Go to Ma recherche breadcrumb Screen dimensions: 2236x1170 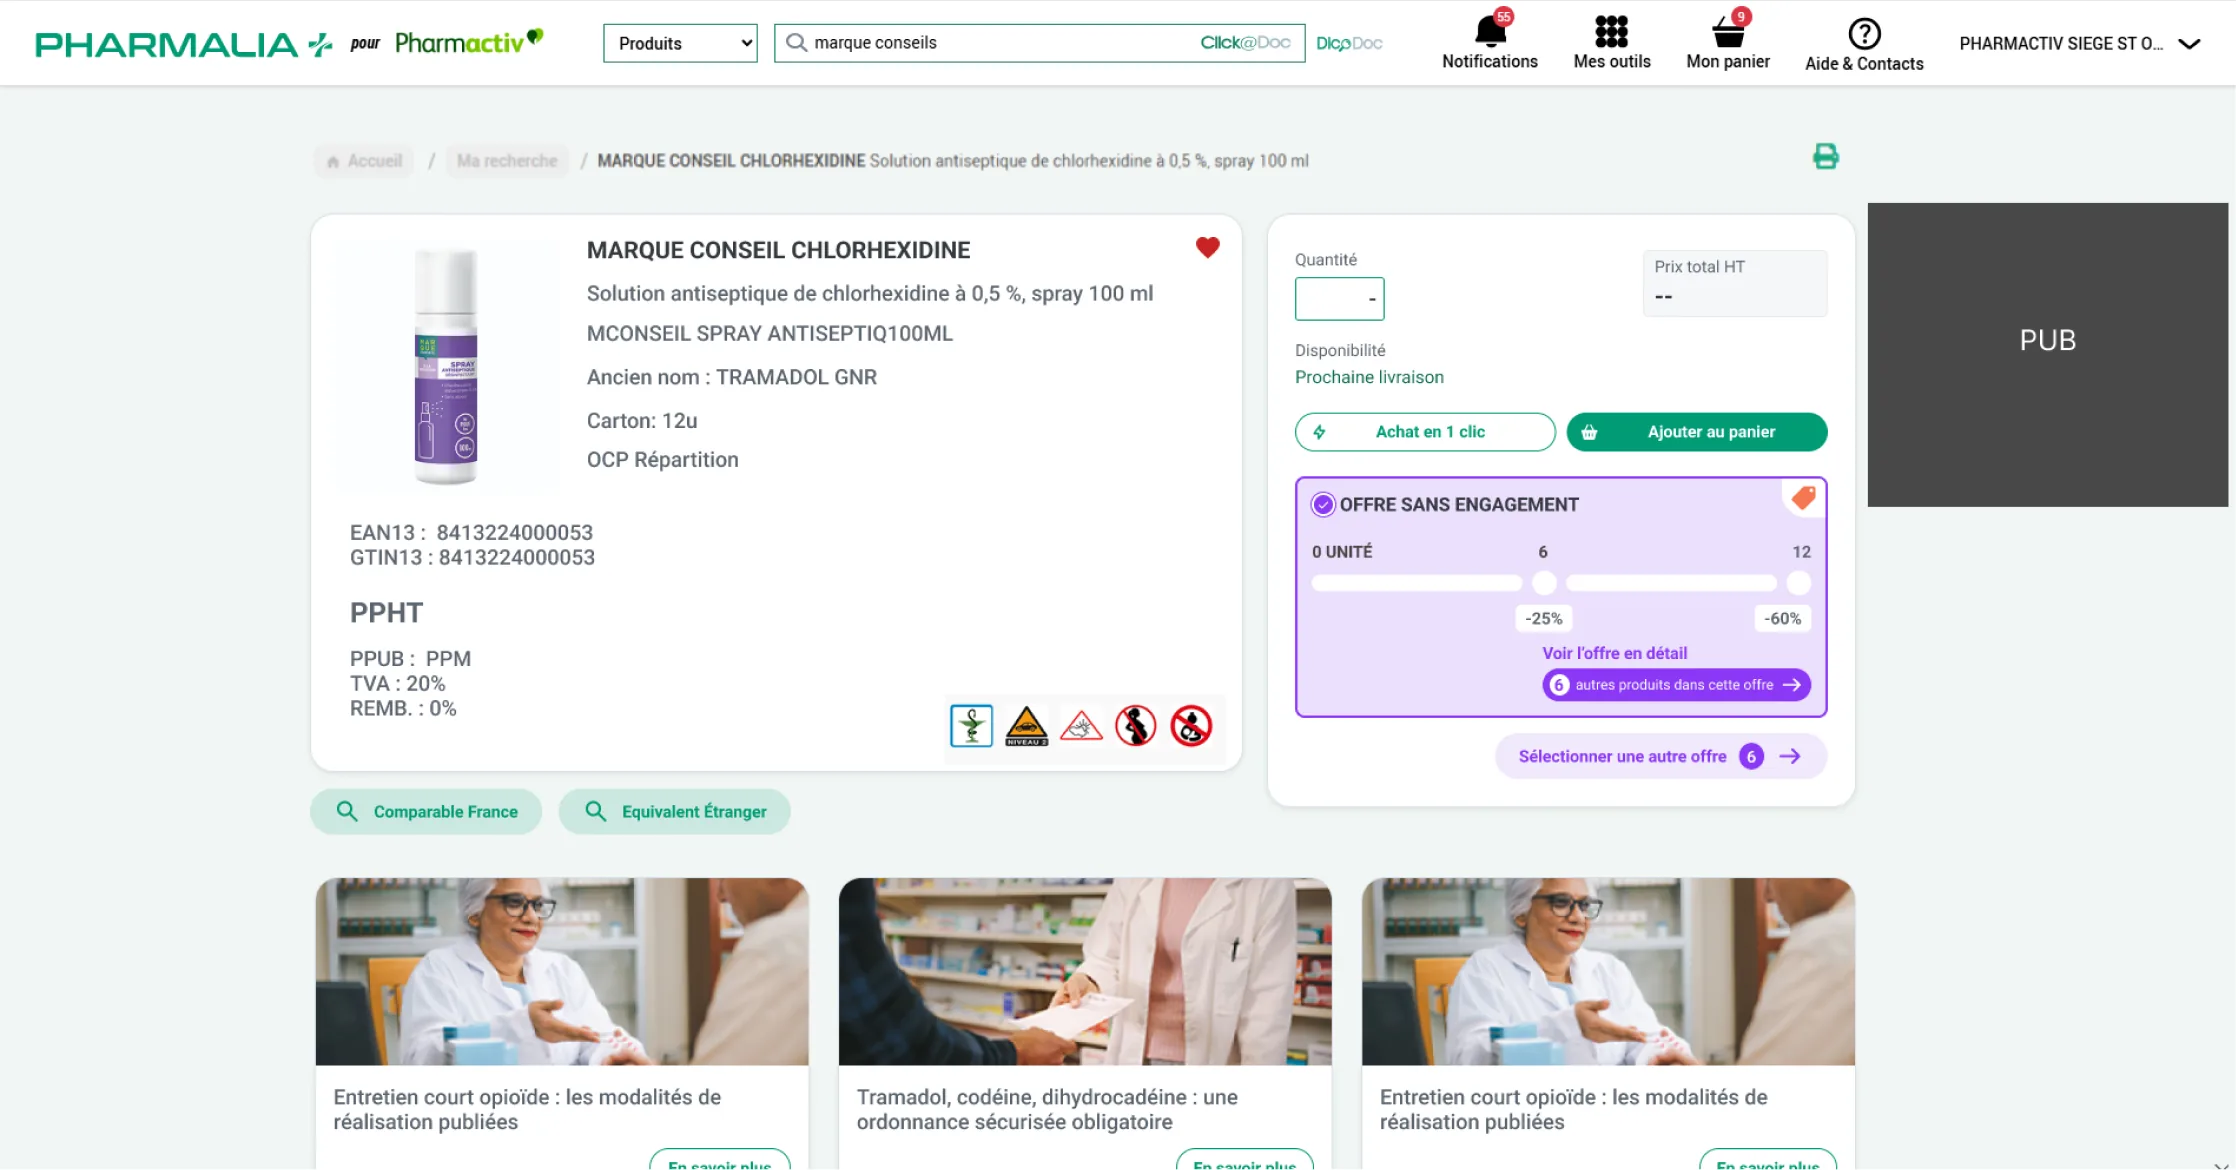(x=507, y=161)
